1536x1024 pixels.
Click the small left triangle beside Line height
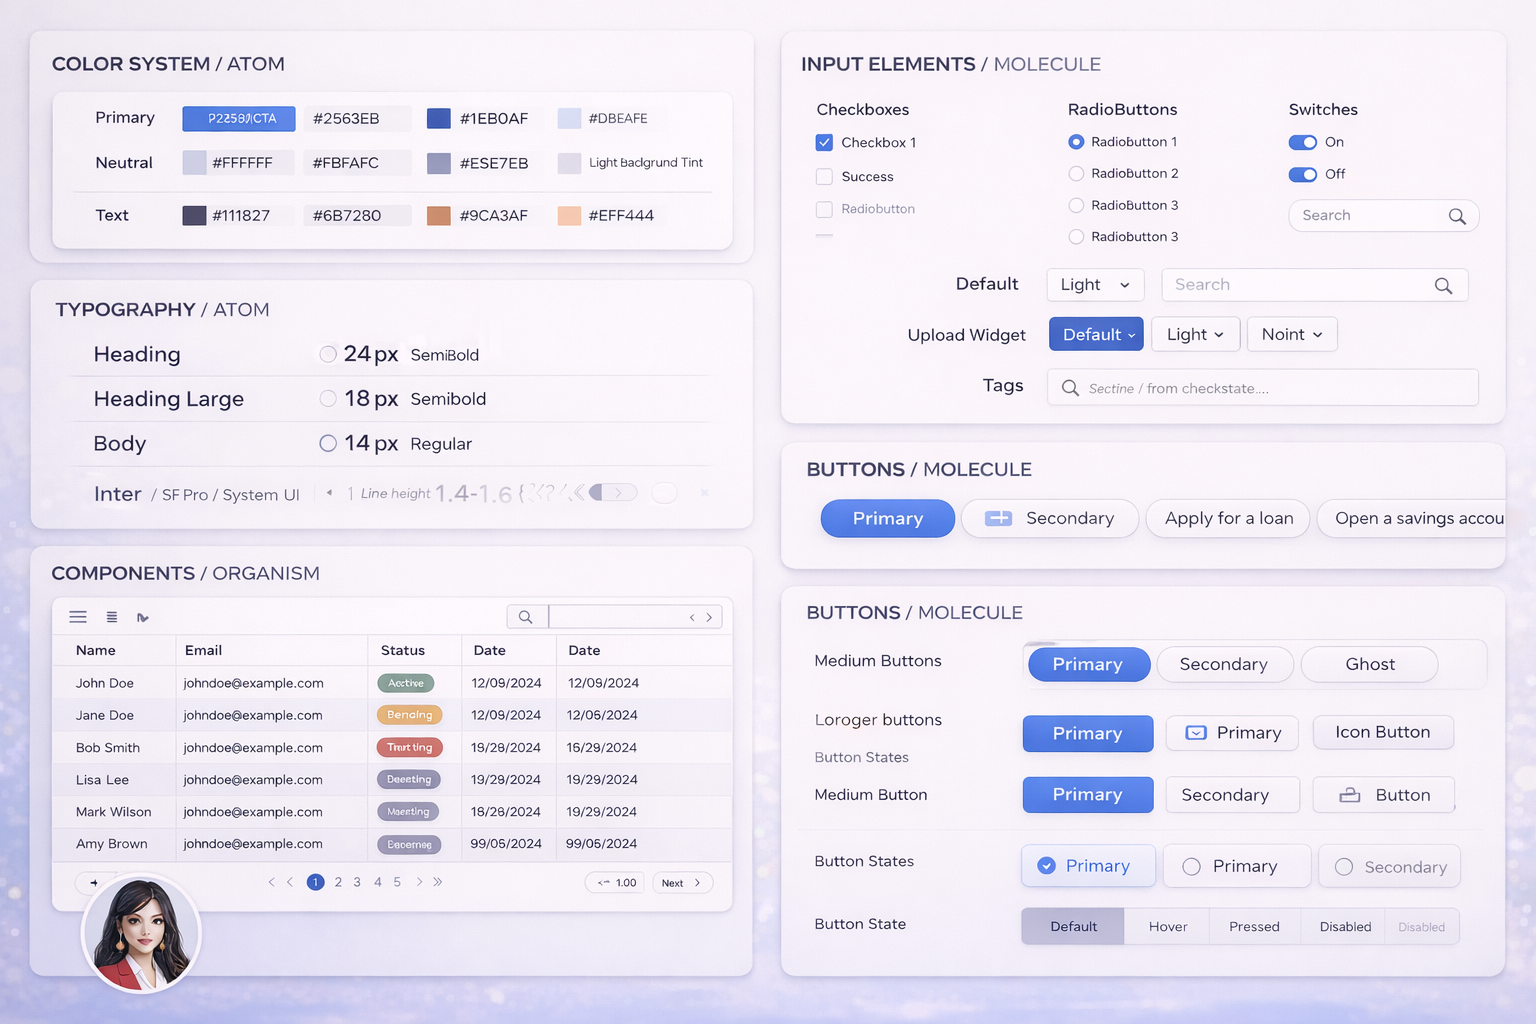point(329,492)
